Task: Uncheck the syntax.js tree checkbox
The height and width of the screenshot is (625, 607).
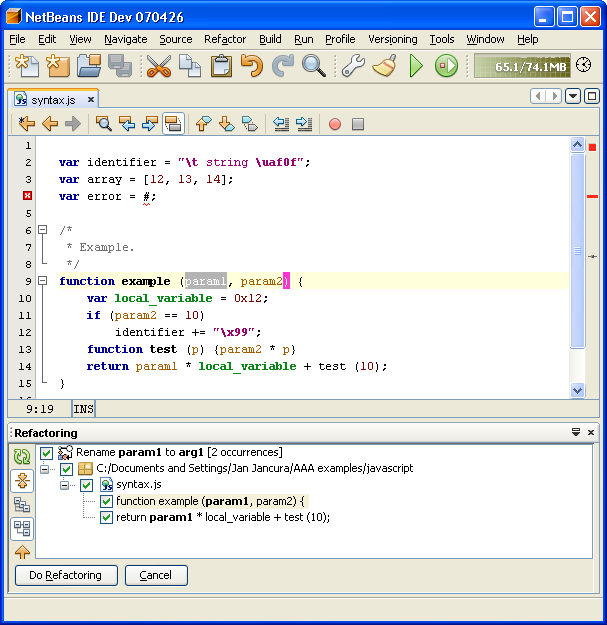Action: [86, 485]
